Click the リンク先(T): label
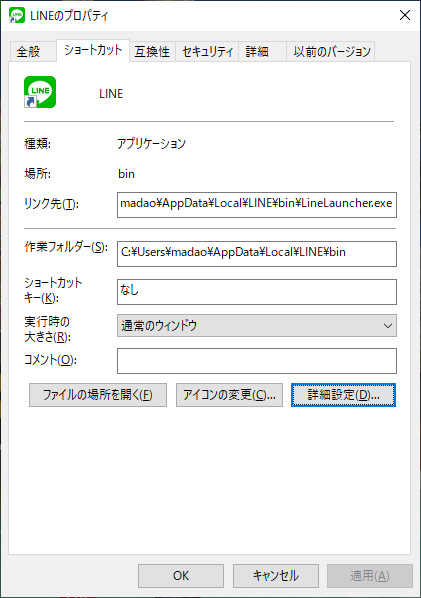 [x=51, y=204]
